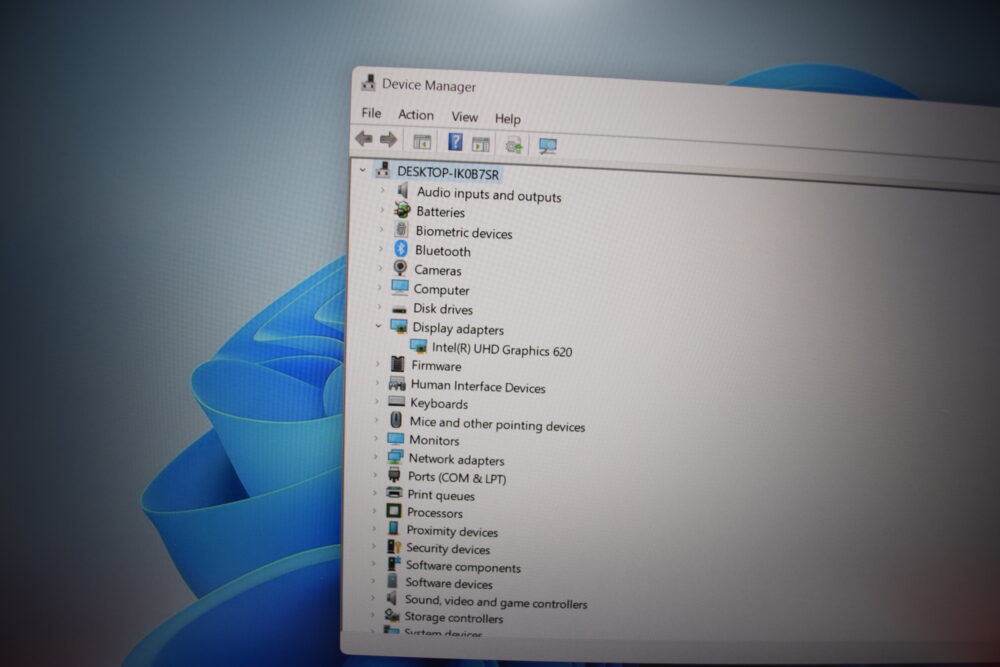The width and height of the screenshot is (1000, 667).
Task: Click the Display adapters icon
Action: click(399, 326)
